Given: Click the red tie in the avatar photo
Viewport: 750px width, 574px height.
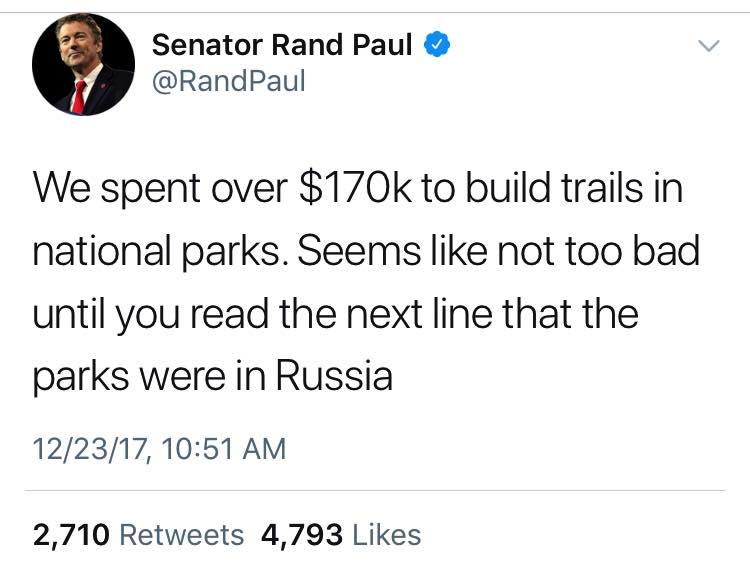Looking at the screenshot, I should 79,97.
